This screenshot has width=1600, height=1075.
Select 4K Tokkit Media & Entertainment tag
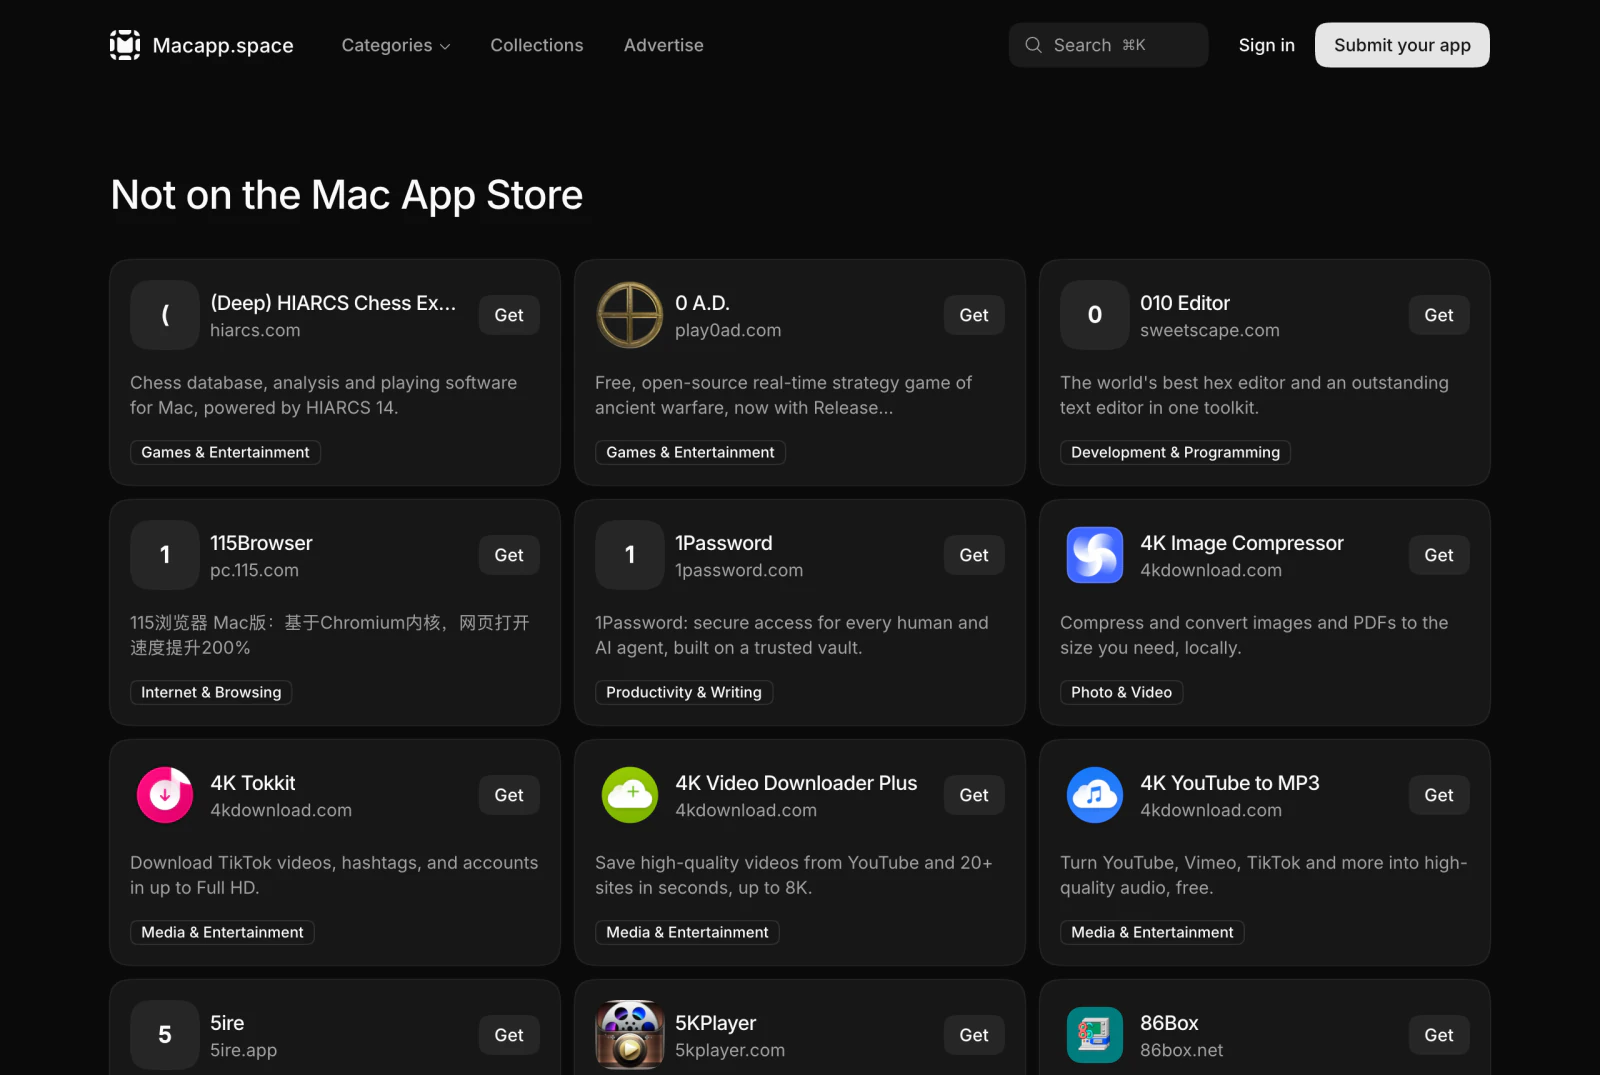222,932
